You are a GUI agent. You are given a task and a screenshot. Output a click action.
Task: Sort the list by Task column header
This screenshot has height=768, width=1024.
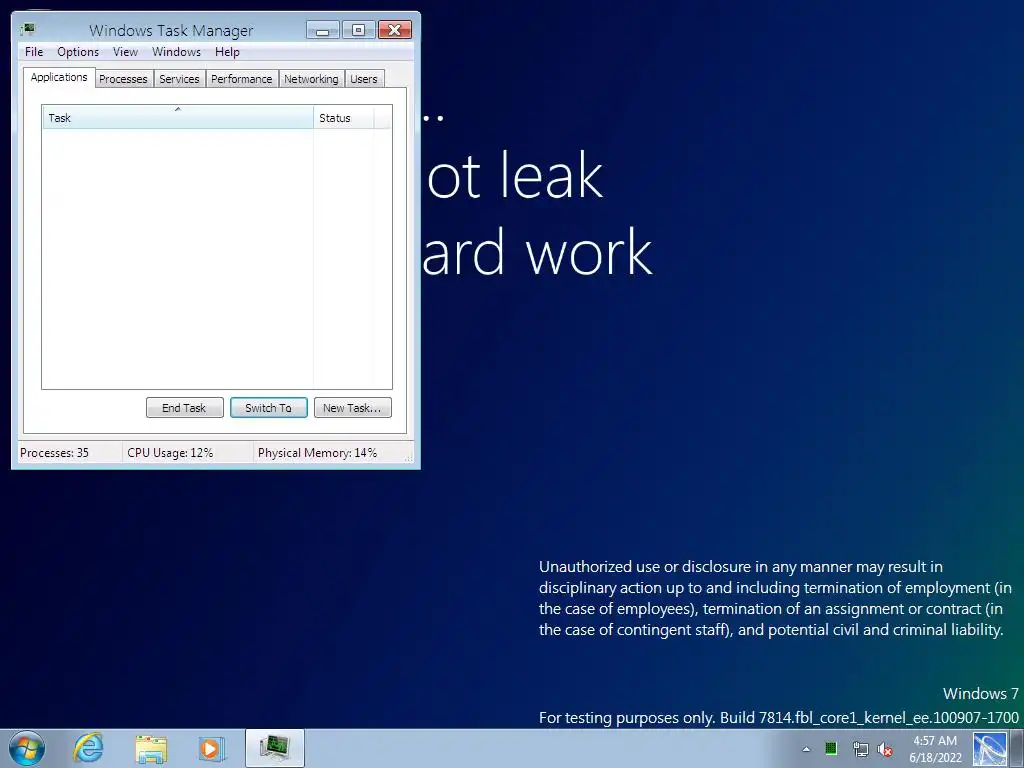pyautogui.click(x=178, y=118)
